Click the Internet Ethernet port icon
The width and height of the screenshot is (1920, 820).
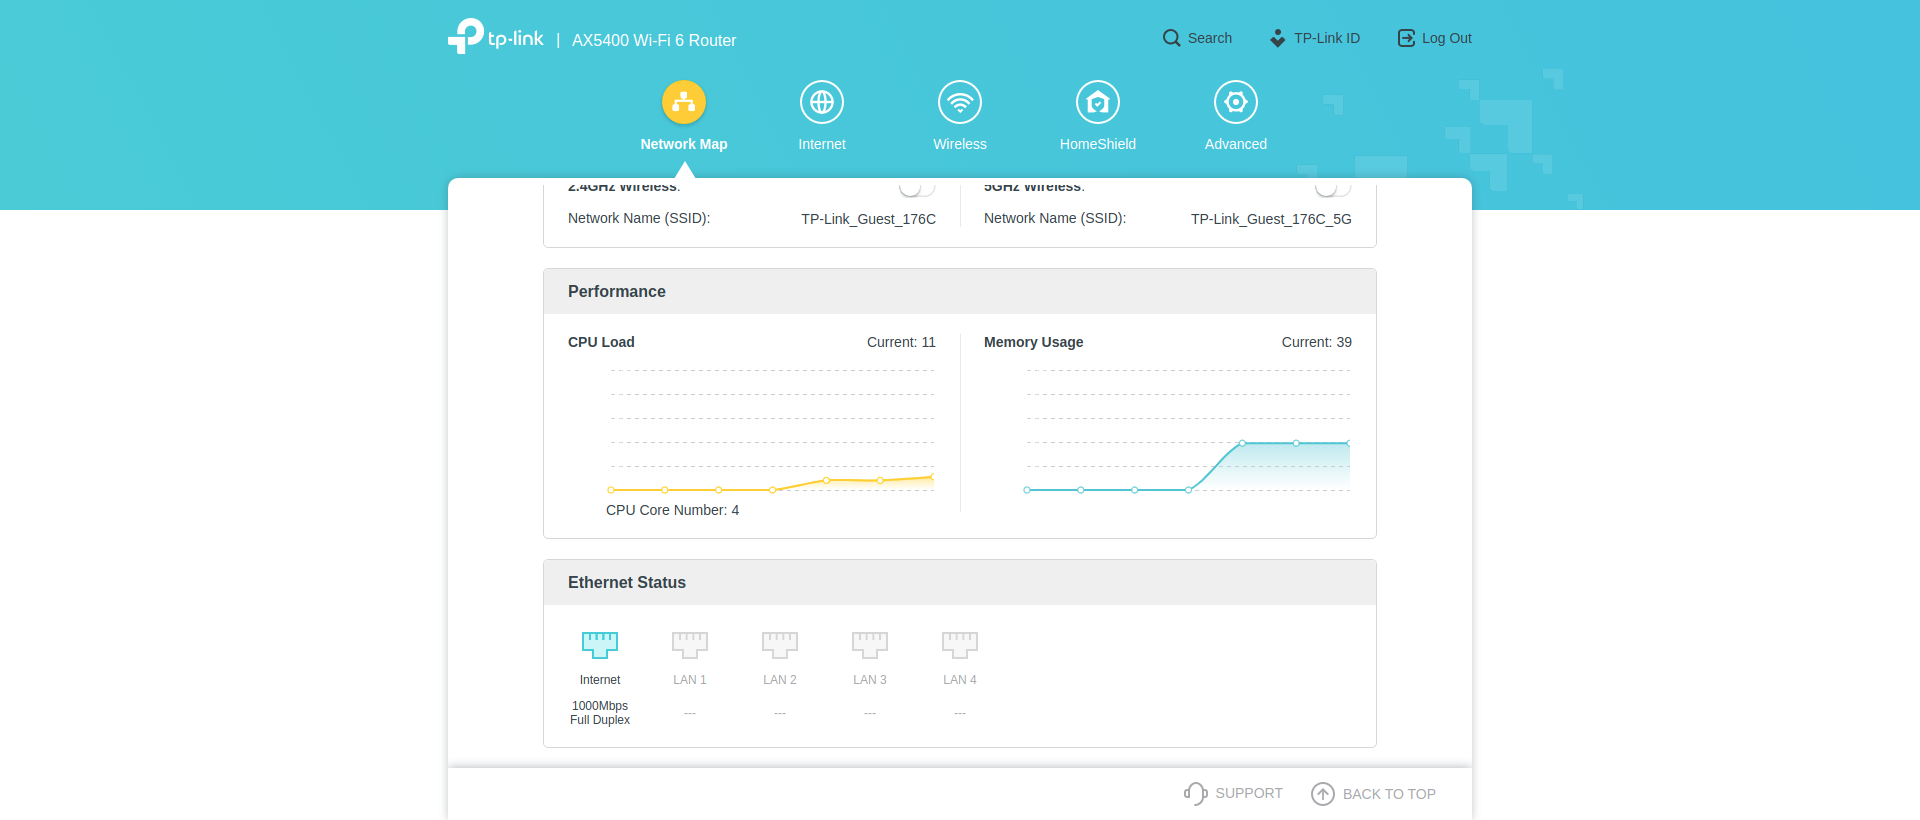tap(600, 645)
